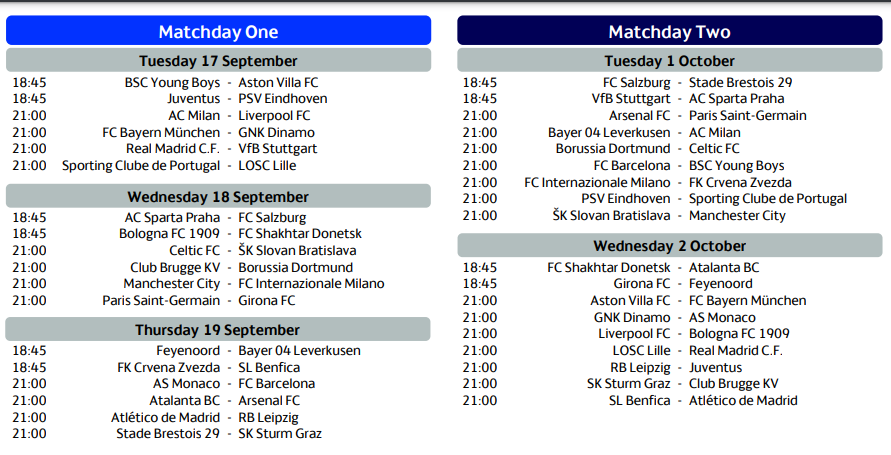Click BSC Young Boys in Matchday One
Viewport: 891px width, 455px height.
point(172,82)
